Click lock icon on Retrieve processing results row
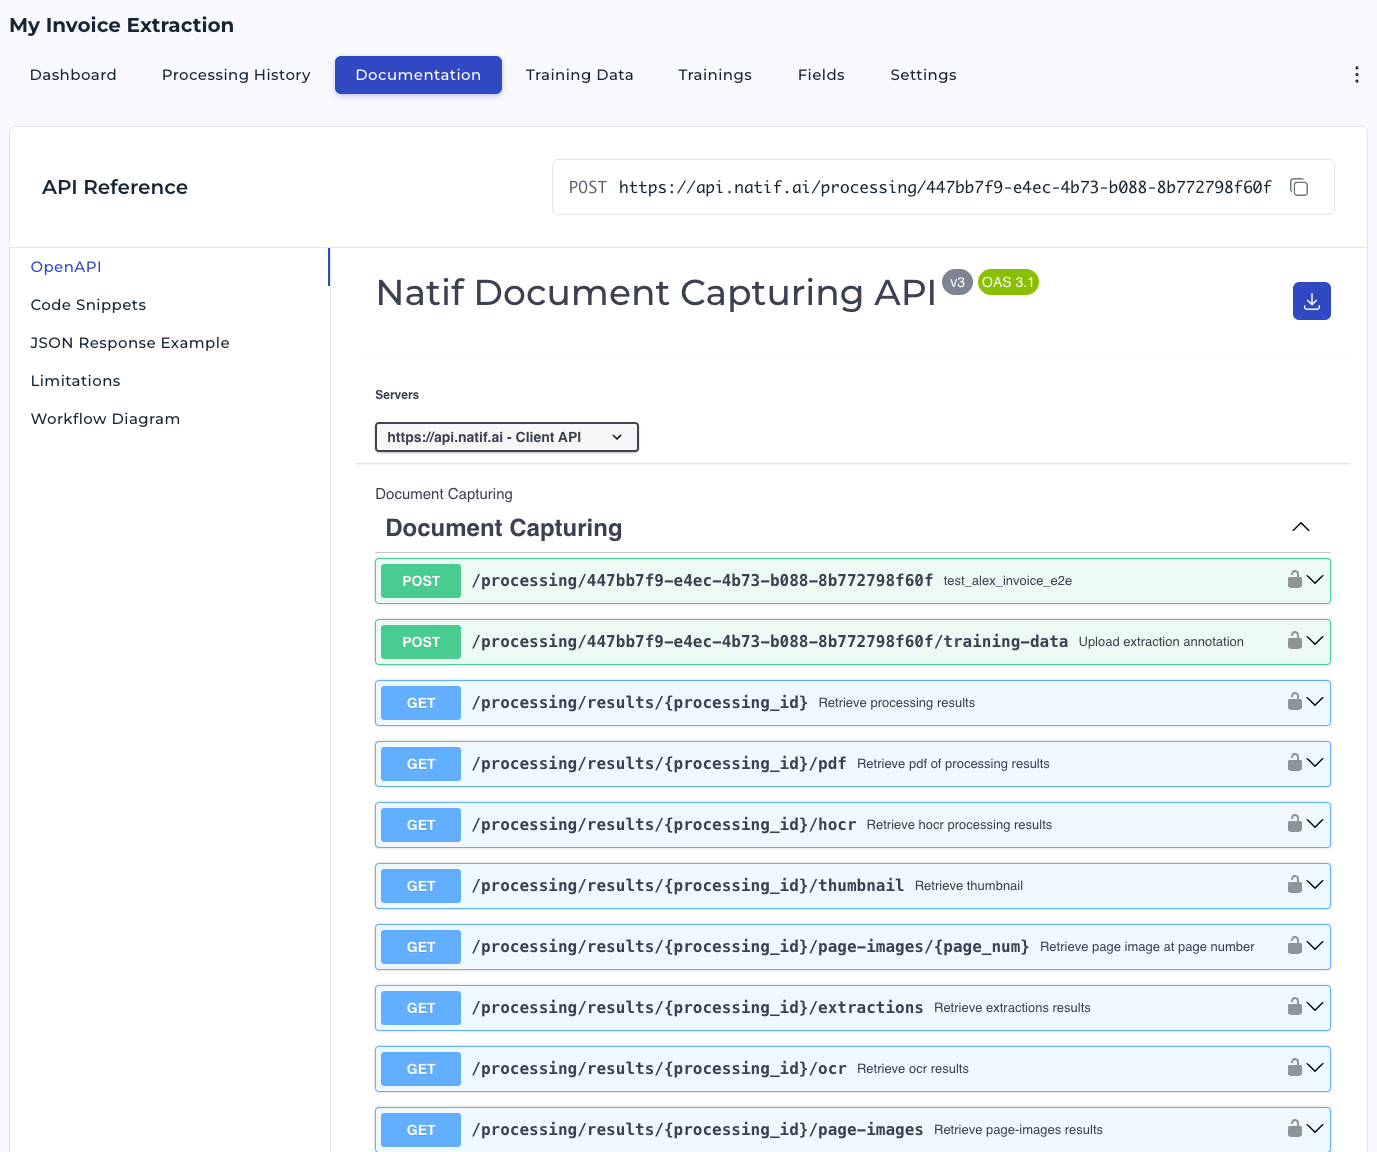Image resolution: width=1377 pixels, height=1152 pixels. coord(1294,701)
